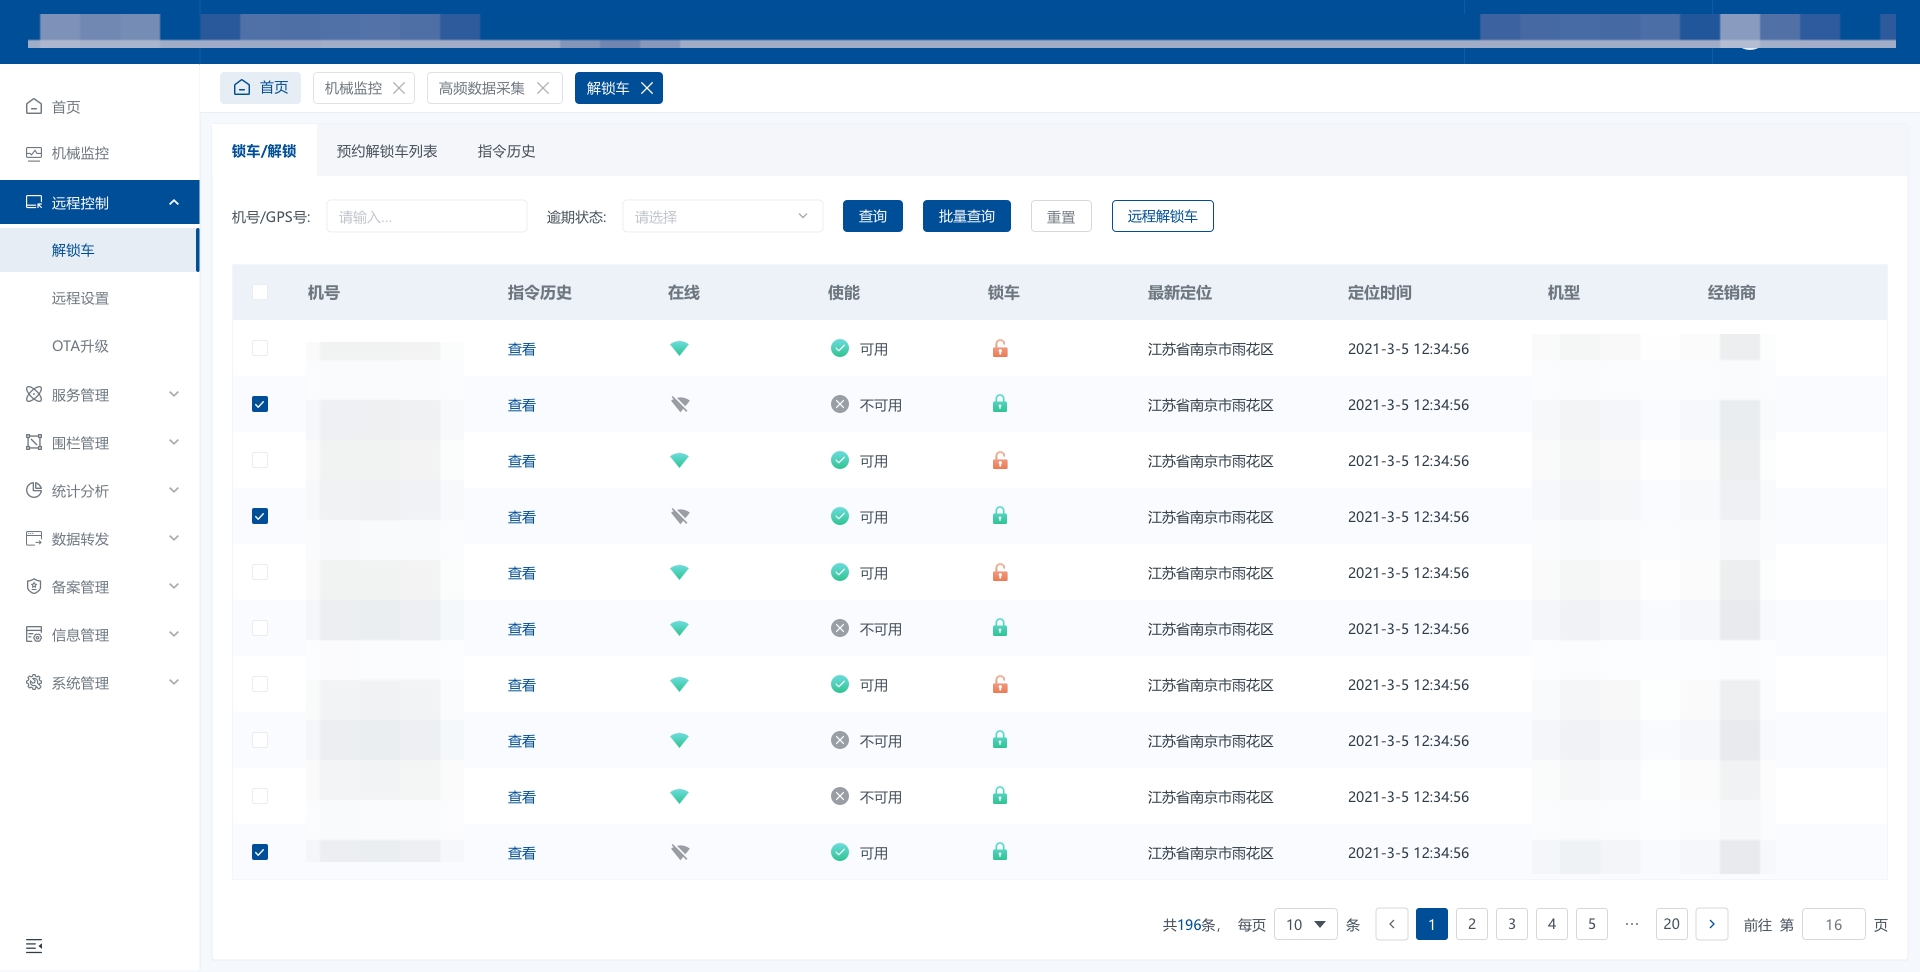Viewport: 1920px width, 972px height.
Task: Click the 批量查询 button
Action: click(x=966, y=216)
